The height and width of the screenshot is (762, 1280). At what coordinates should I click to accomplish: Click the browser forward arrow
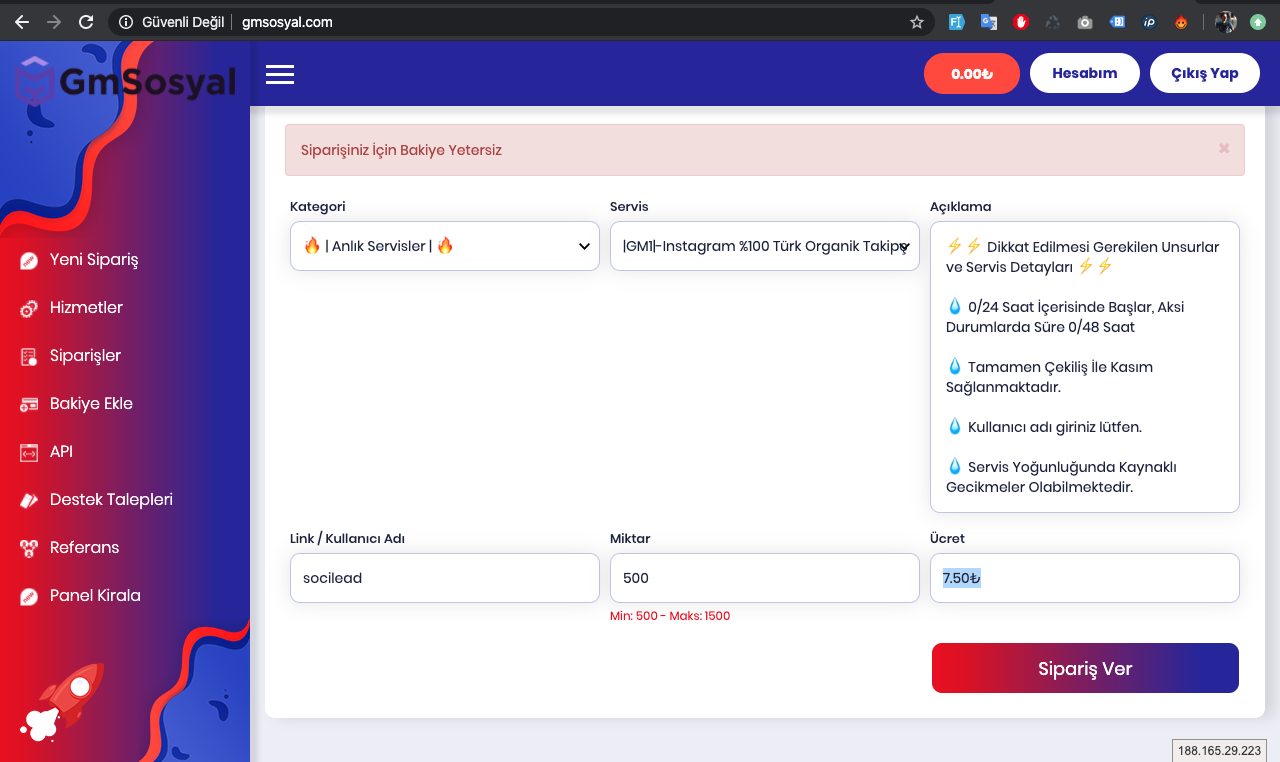pos(54,22)
